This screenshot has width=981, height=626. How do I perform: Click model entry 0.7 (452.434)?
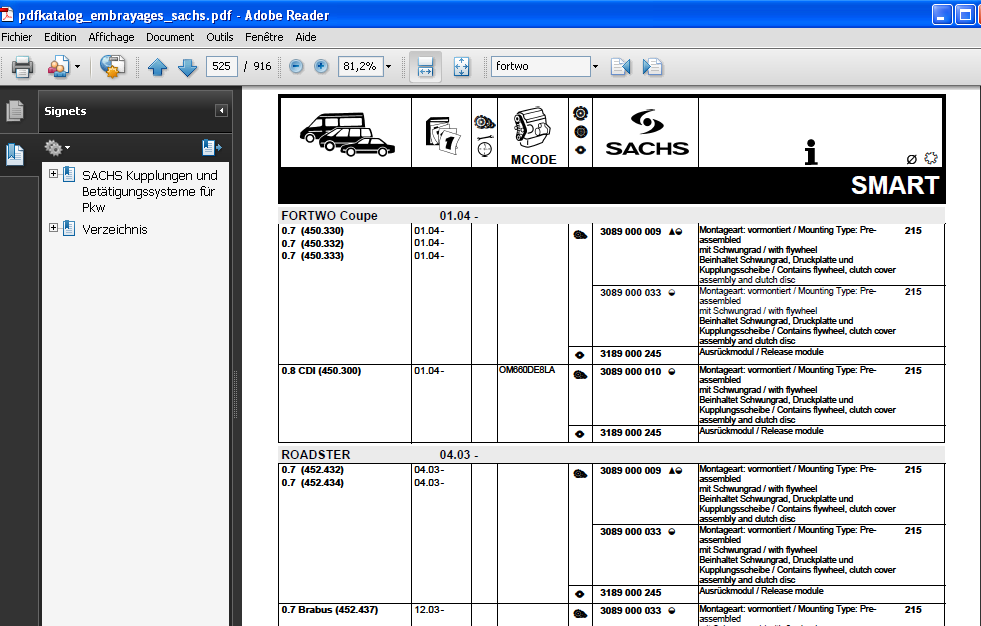click(x=312, y=483)
